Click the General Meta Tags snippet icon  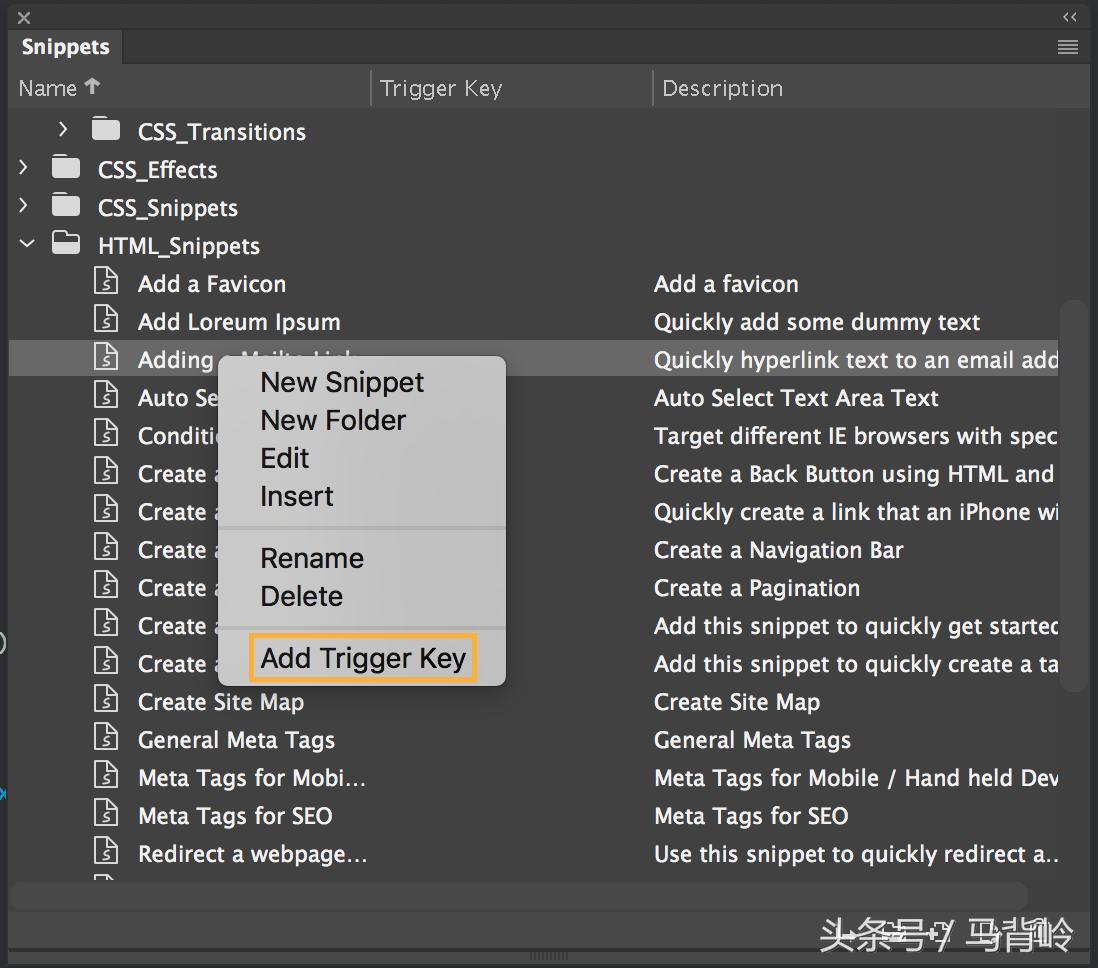click(106, 739)
